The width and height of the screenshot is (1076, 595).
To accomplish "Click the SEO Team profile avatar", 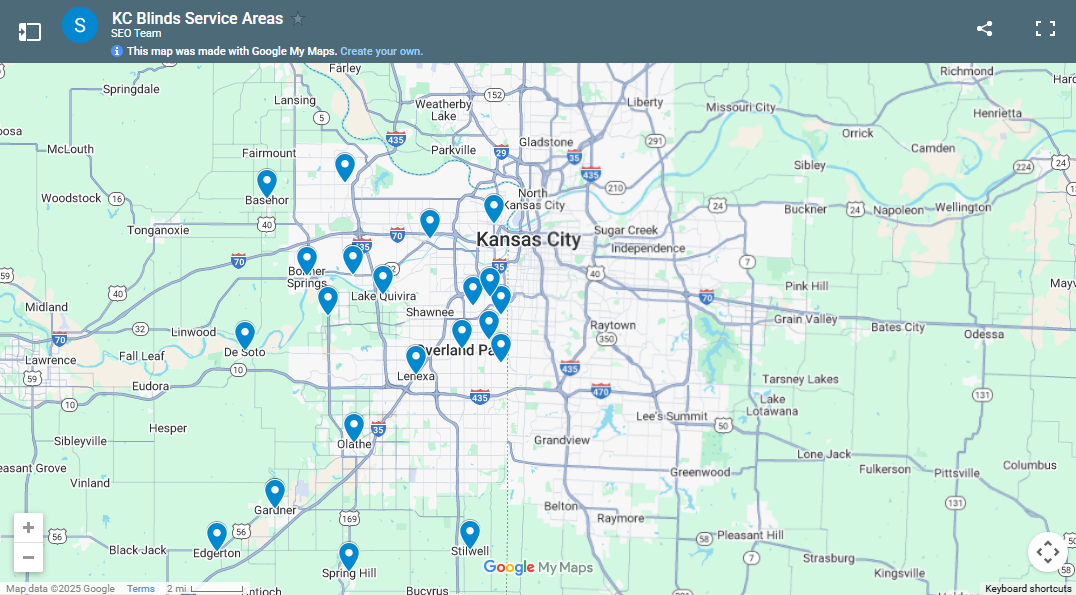I will tap(80, 25).
